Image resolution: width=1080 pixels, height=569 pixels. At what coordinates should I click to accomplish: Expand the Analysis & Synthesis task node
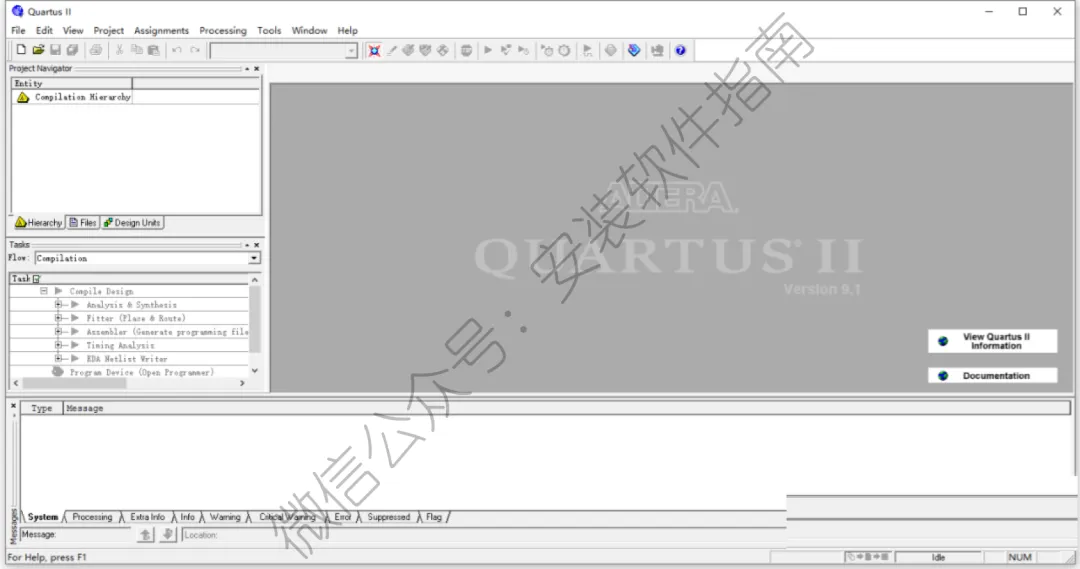coord(59,304)
